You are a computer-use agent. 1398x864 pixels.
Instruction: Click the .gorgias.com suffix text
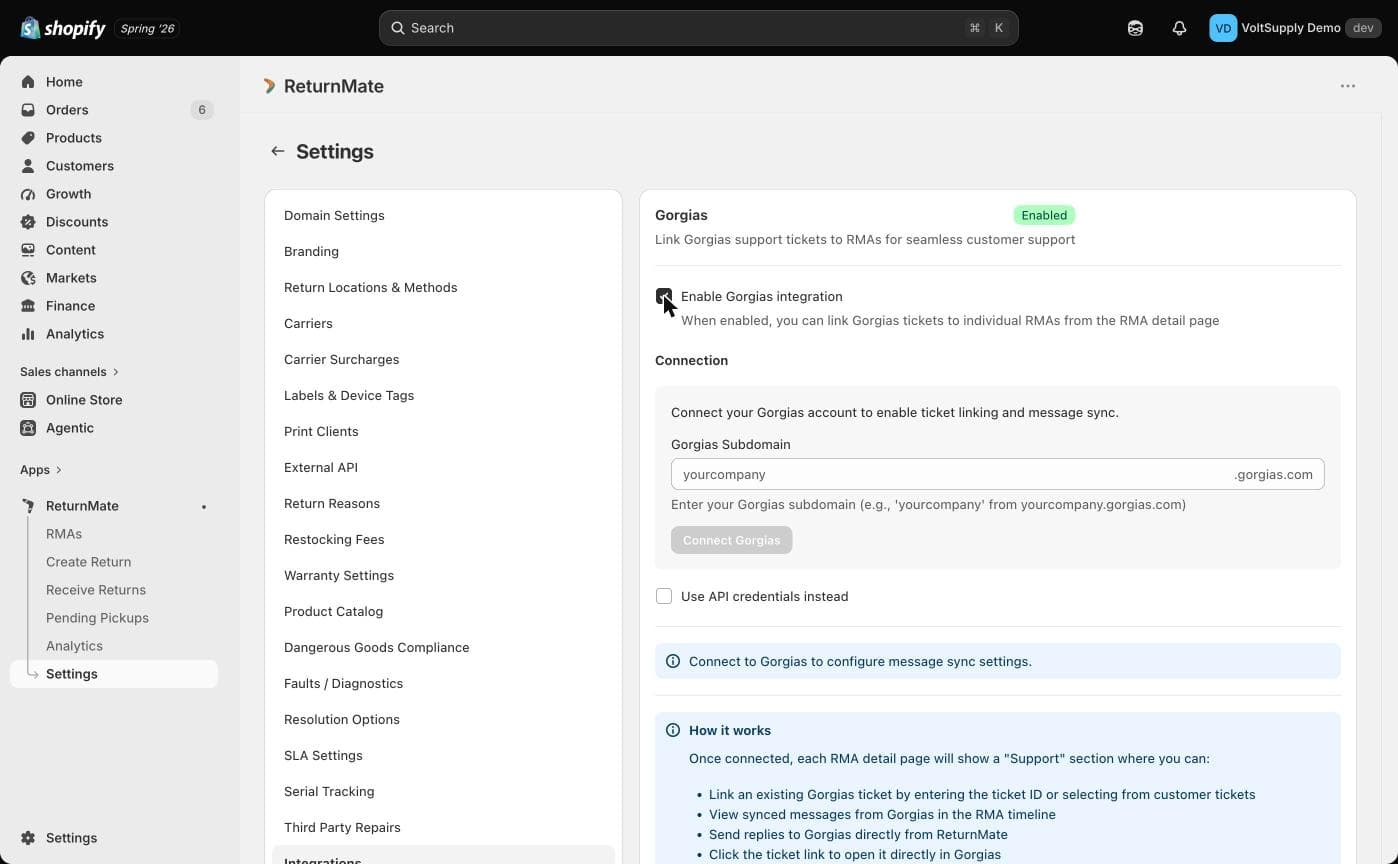[1273, 474]
